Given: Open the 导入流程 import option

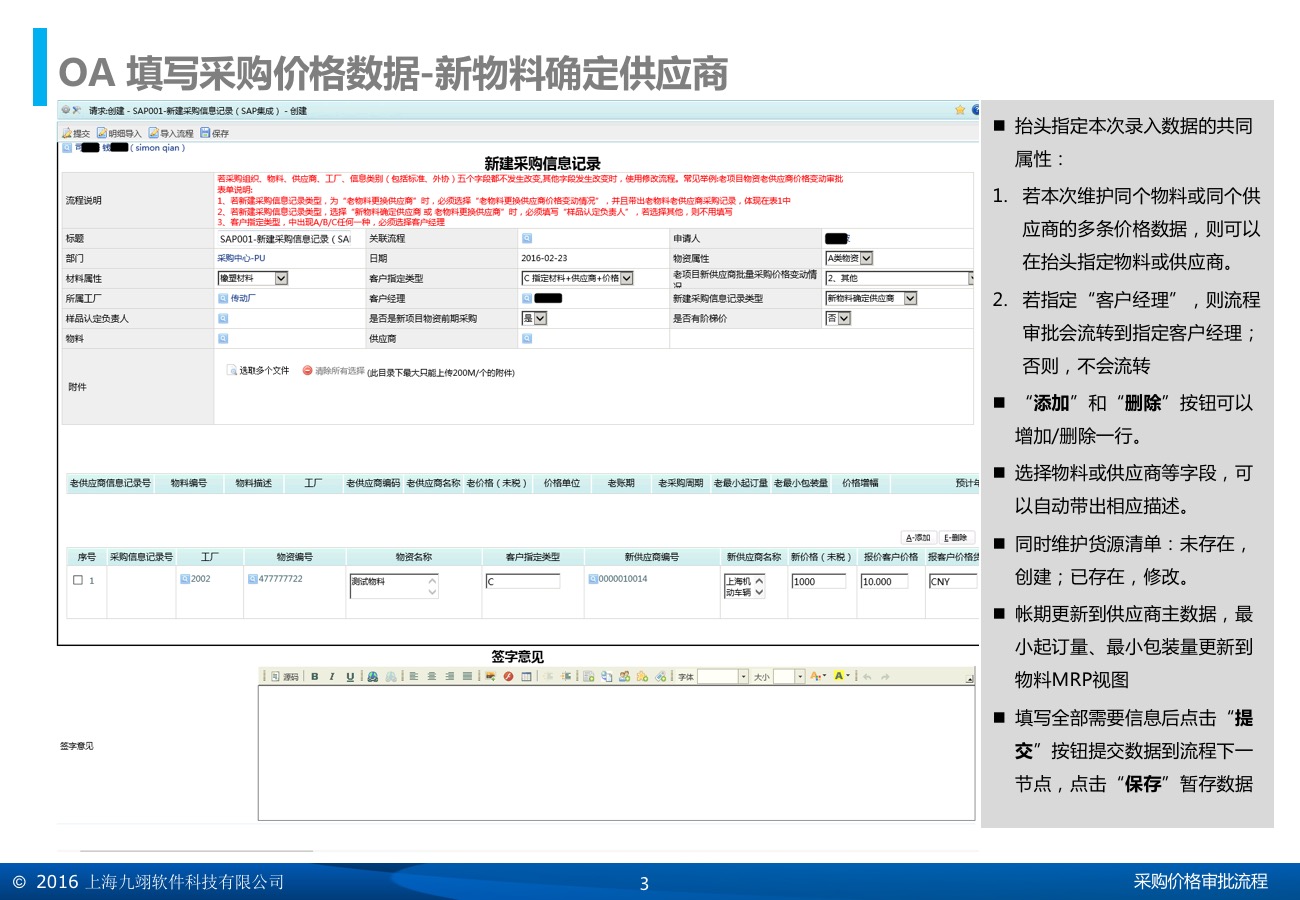Looking at the screenshot, I should (x=171, y=133).
